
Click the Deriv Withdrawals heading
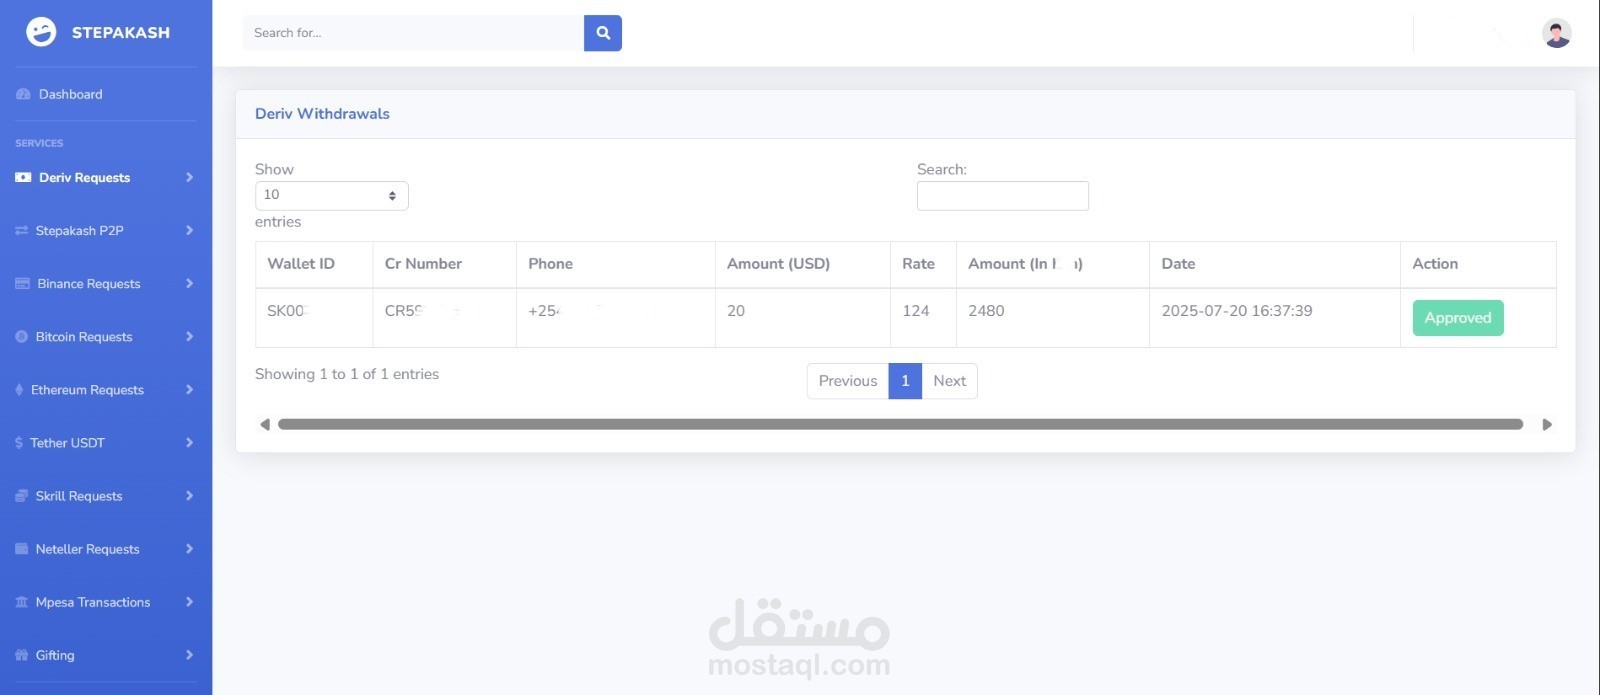[322, 114]
